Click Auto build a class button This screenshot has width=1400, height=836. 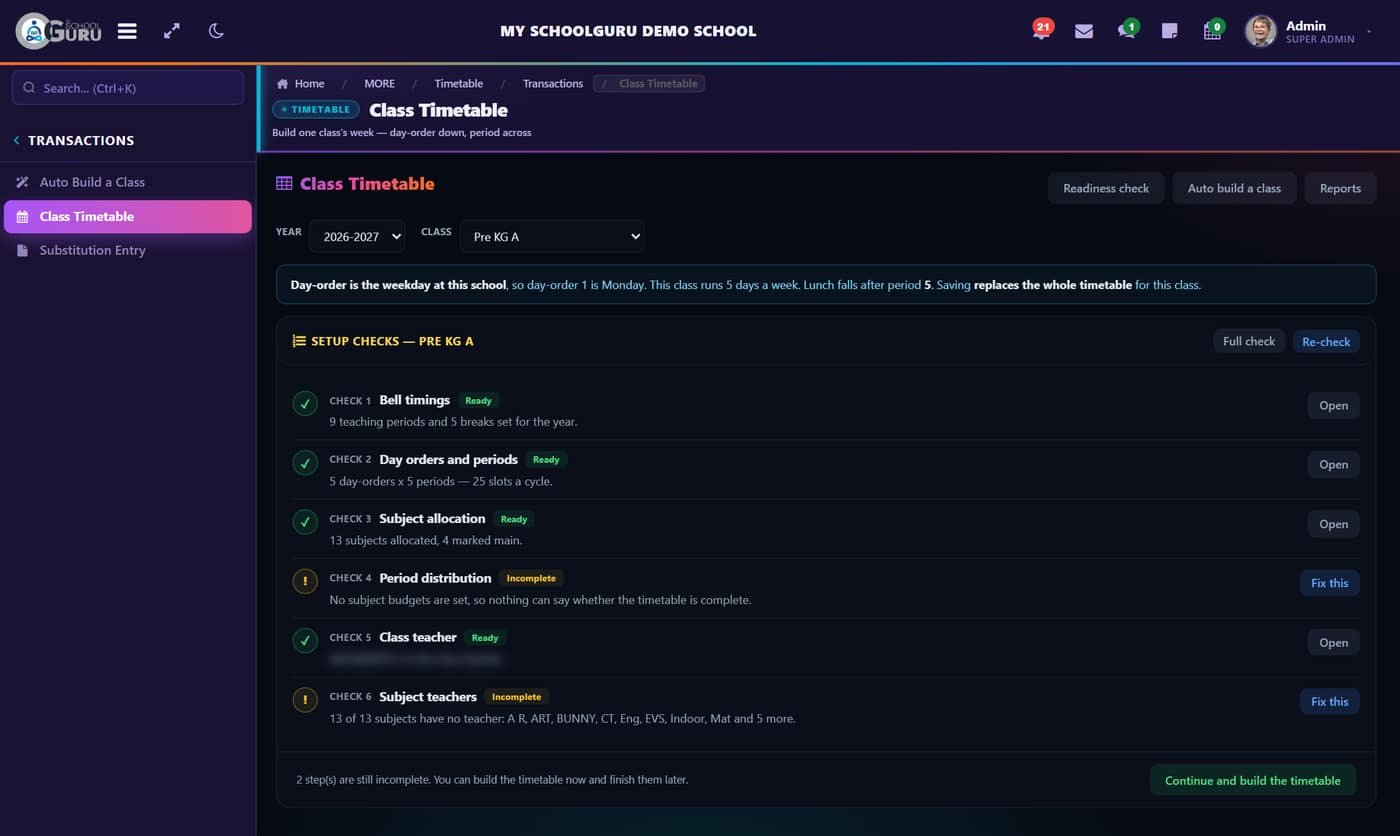pyautogui.click(x=1234, y=188)
